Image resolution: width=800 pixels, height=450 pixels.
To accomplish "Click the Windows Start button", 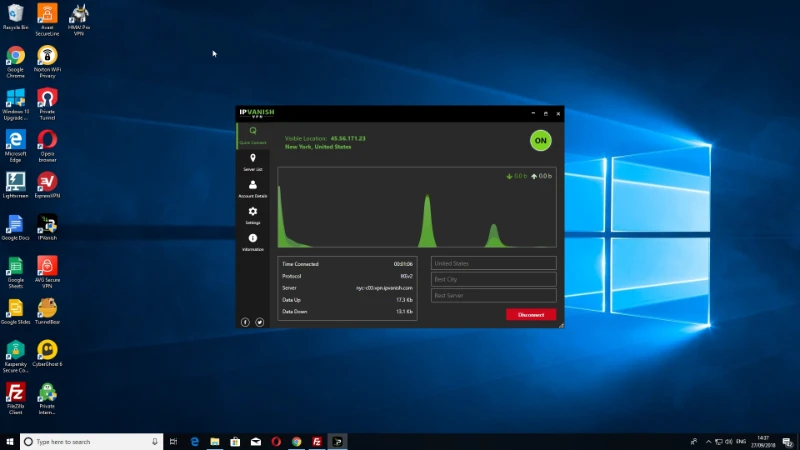I will (10, 441).
